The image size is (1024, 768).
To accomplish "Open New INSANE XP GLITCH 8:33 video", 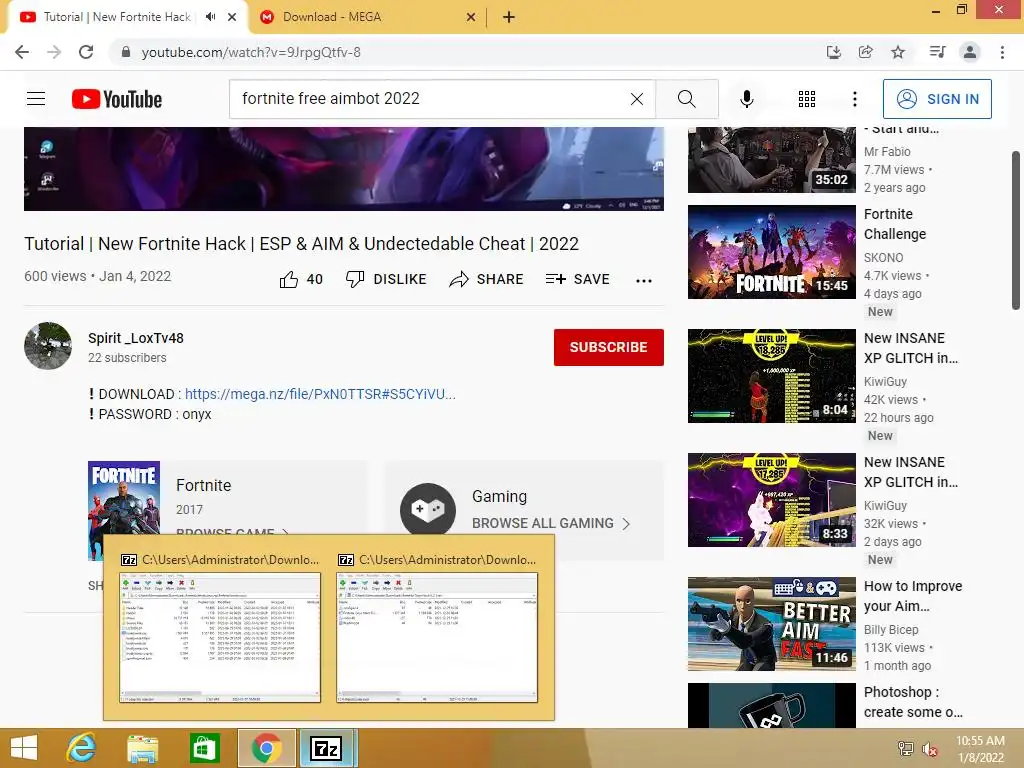I will click(771, 500).
